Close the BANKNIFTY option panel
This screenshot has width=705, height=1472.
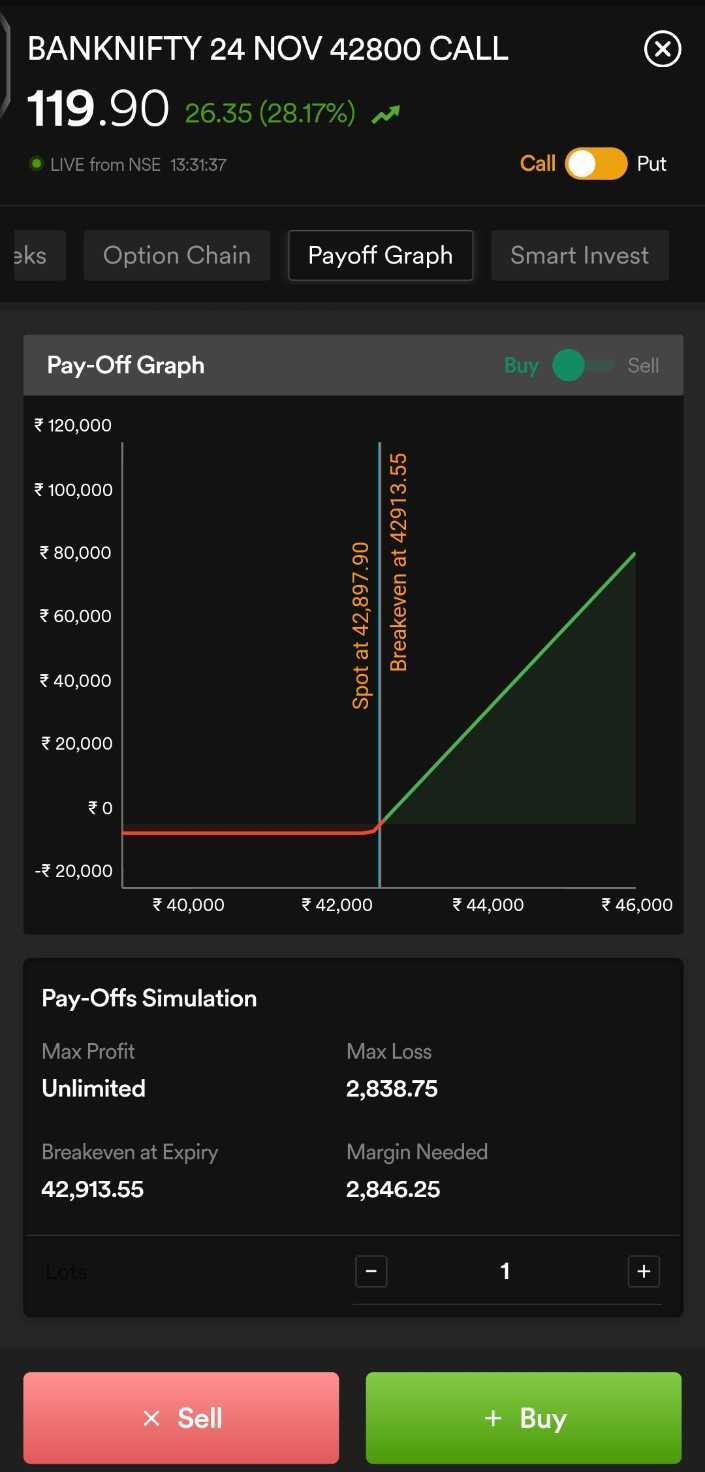[x=662, y=49]
